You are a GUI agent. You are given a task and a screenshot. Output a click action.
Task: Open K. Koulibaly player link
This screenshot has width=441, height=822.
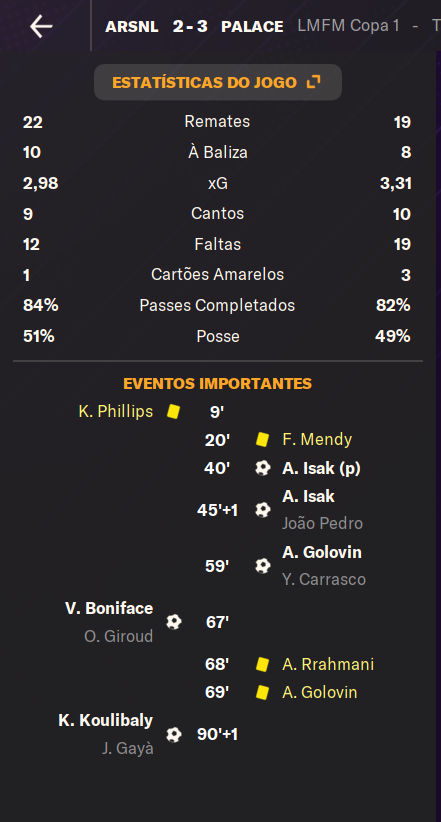click(105, 720)
